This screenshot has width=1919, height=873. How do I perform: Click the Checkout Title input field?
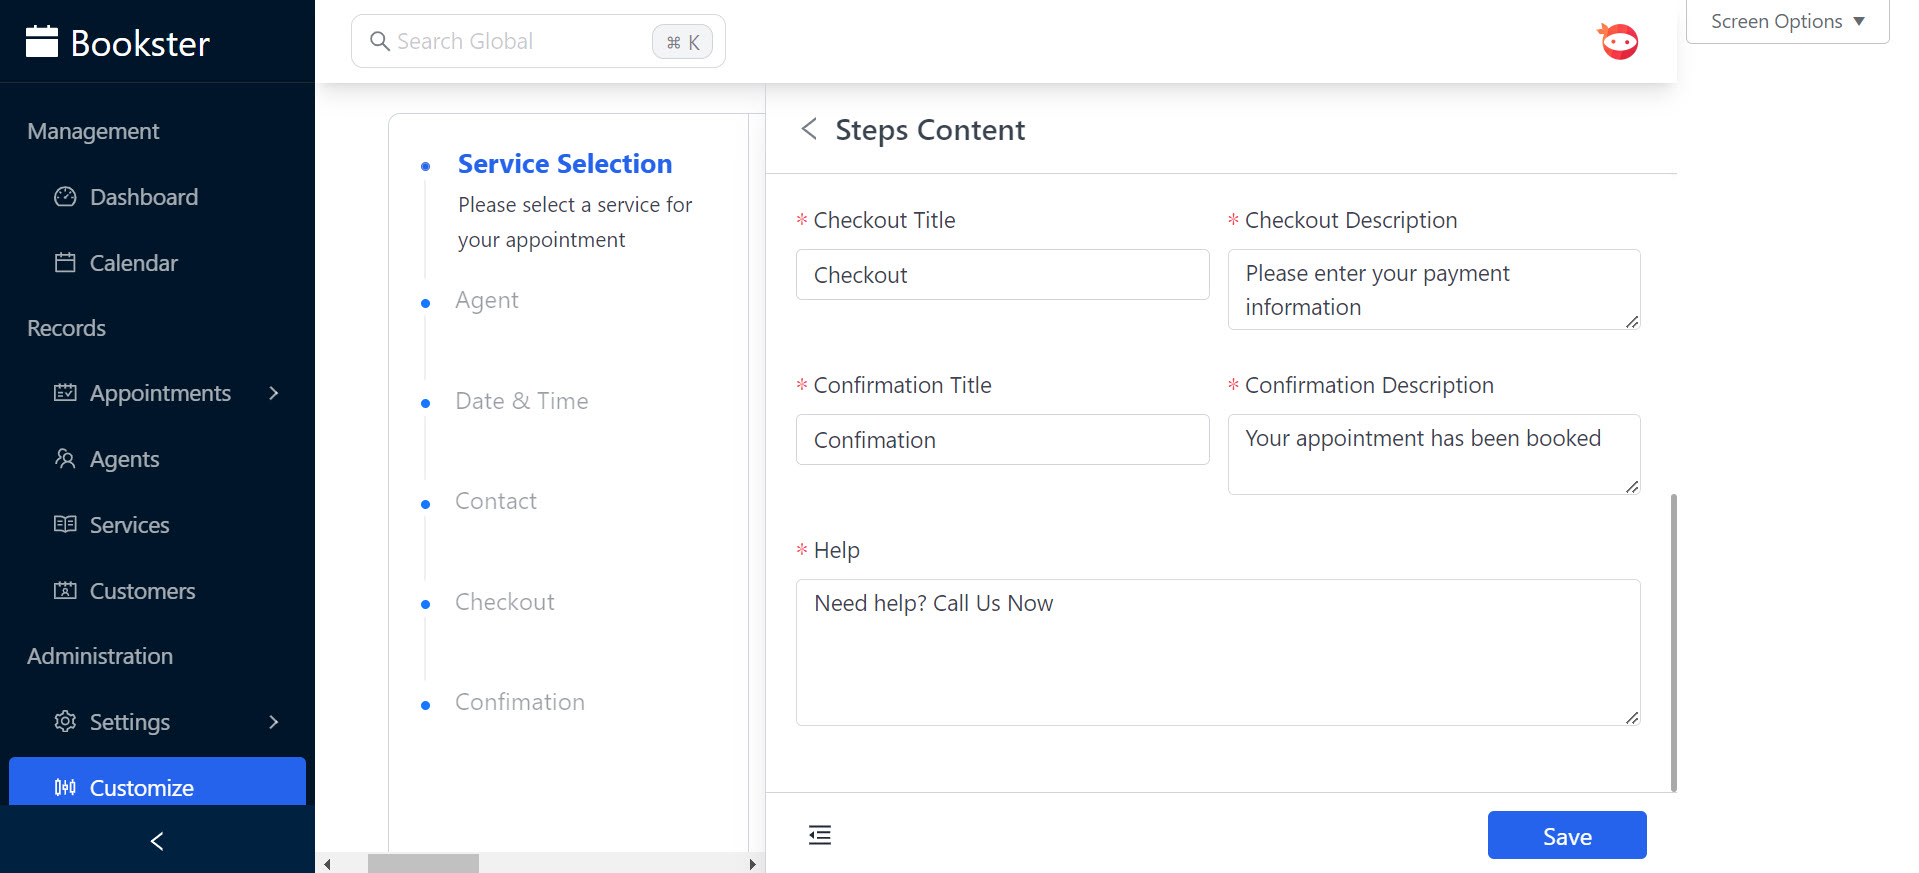[x=1002, y=275]
